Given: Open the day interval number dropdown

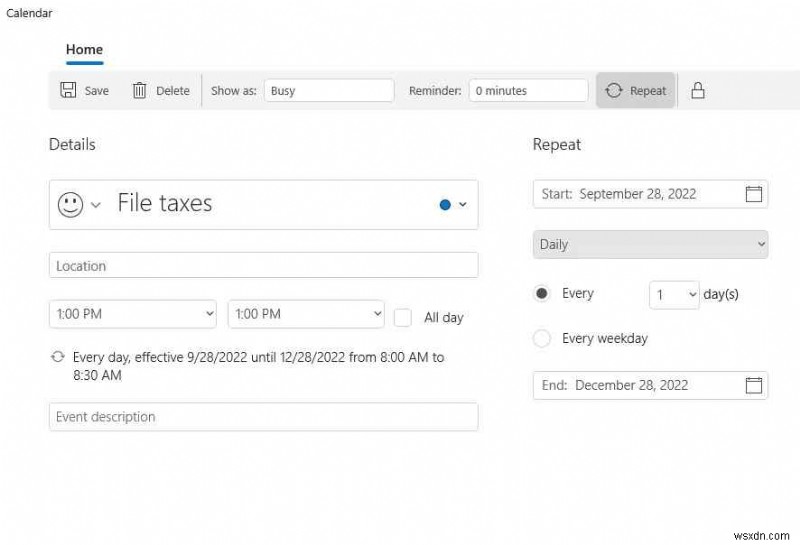Looking at the screenshot, I should pyautogui.click(x=674, y=294).
